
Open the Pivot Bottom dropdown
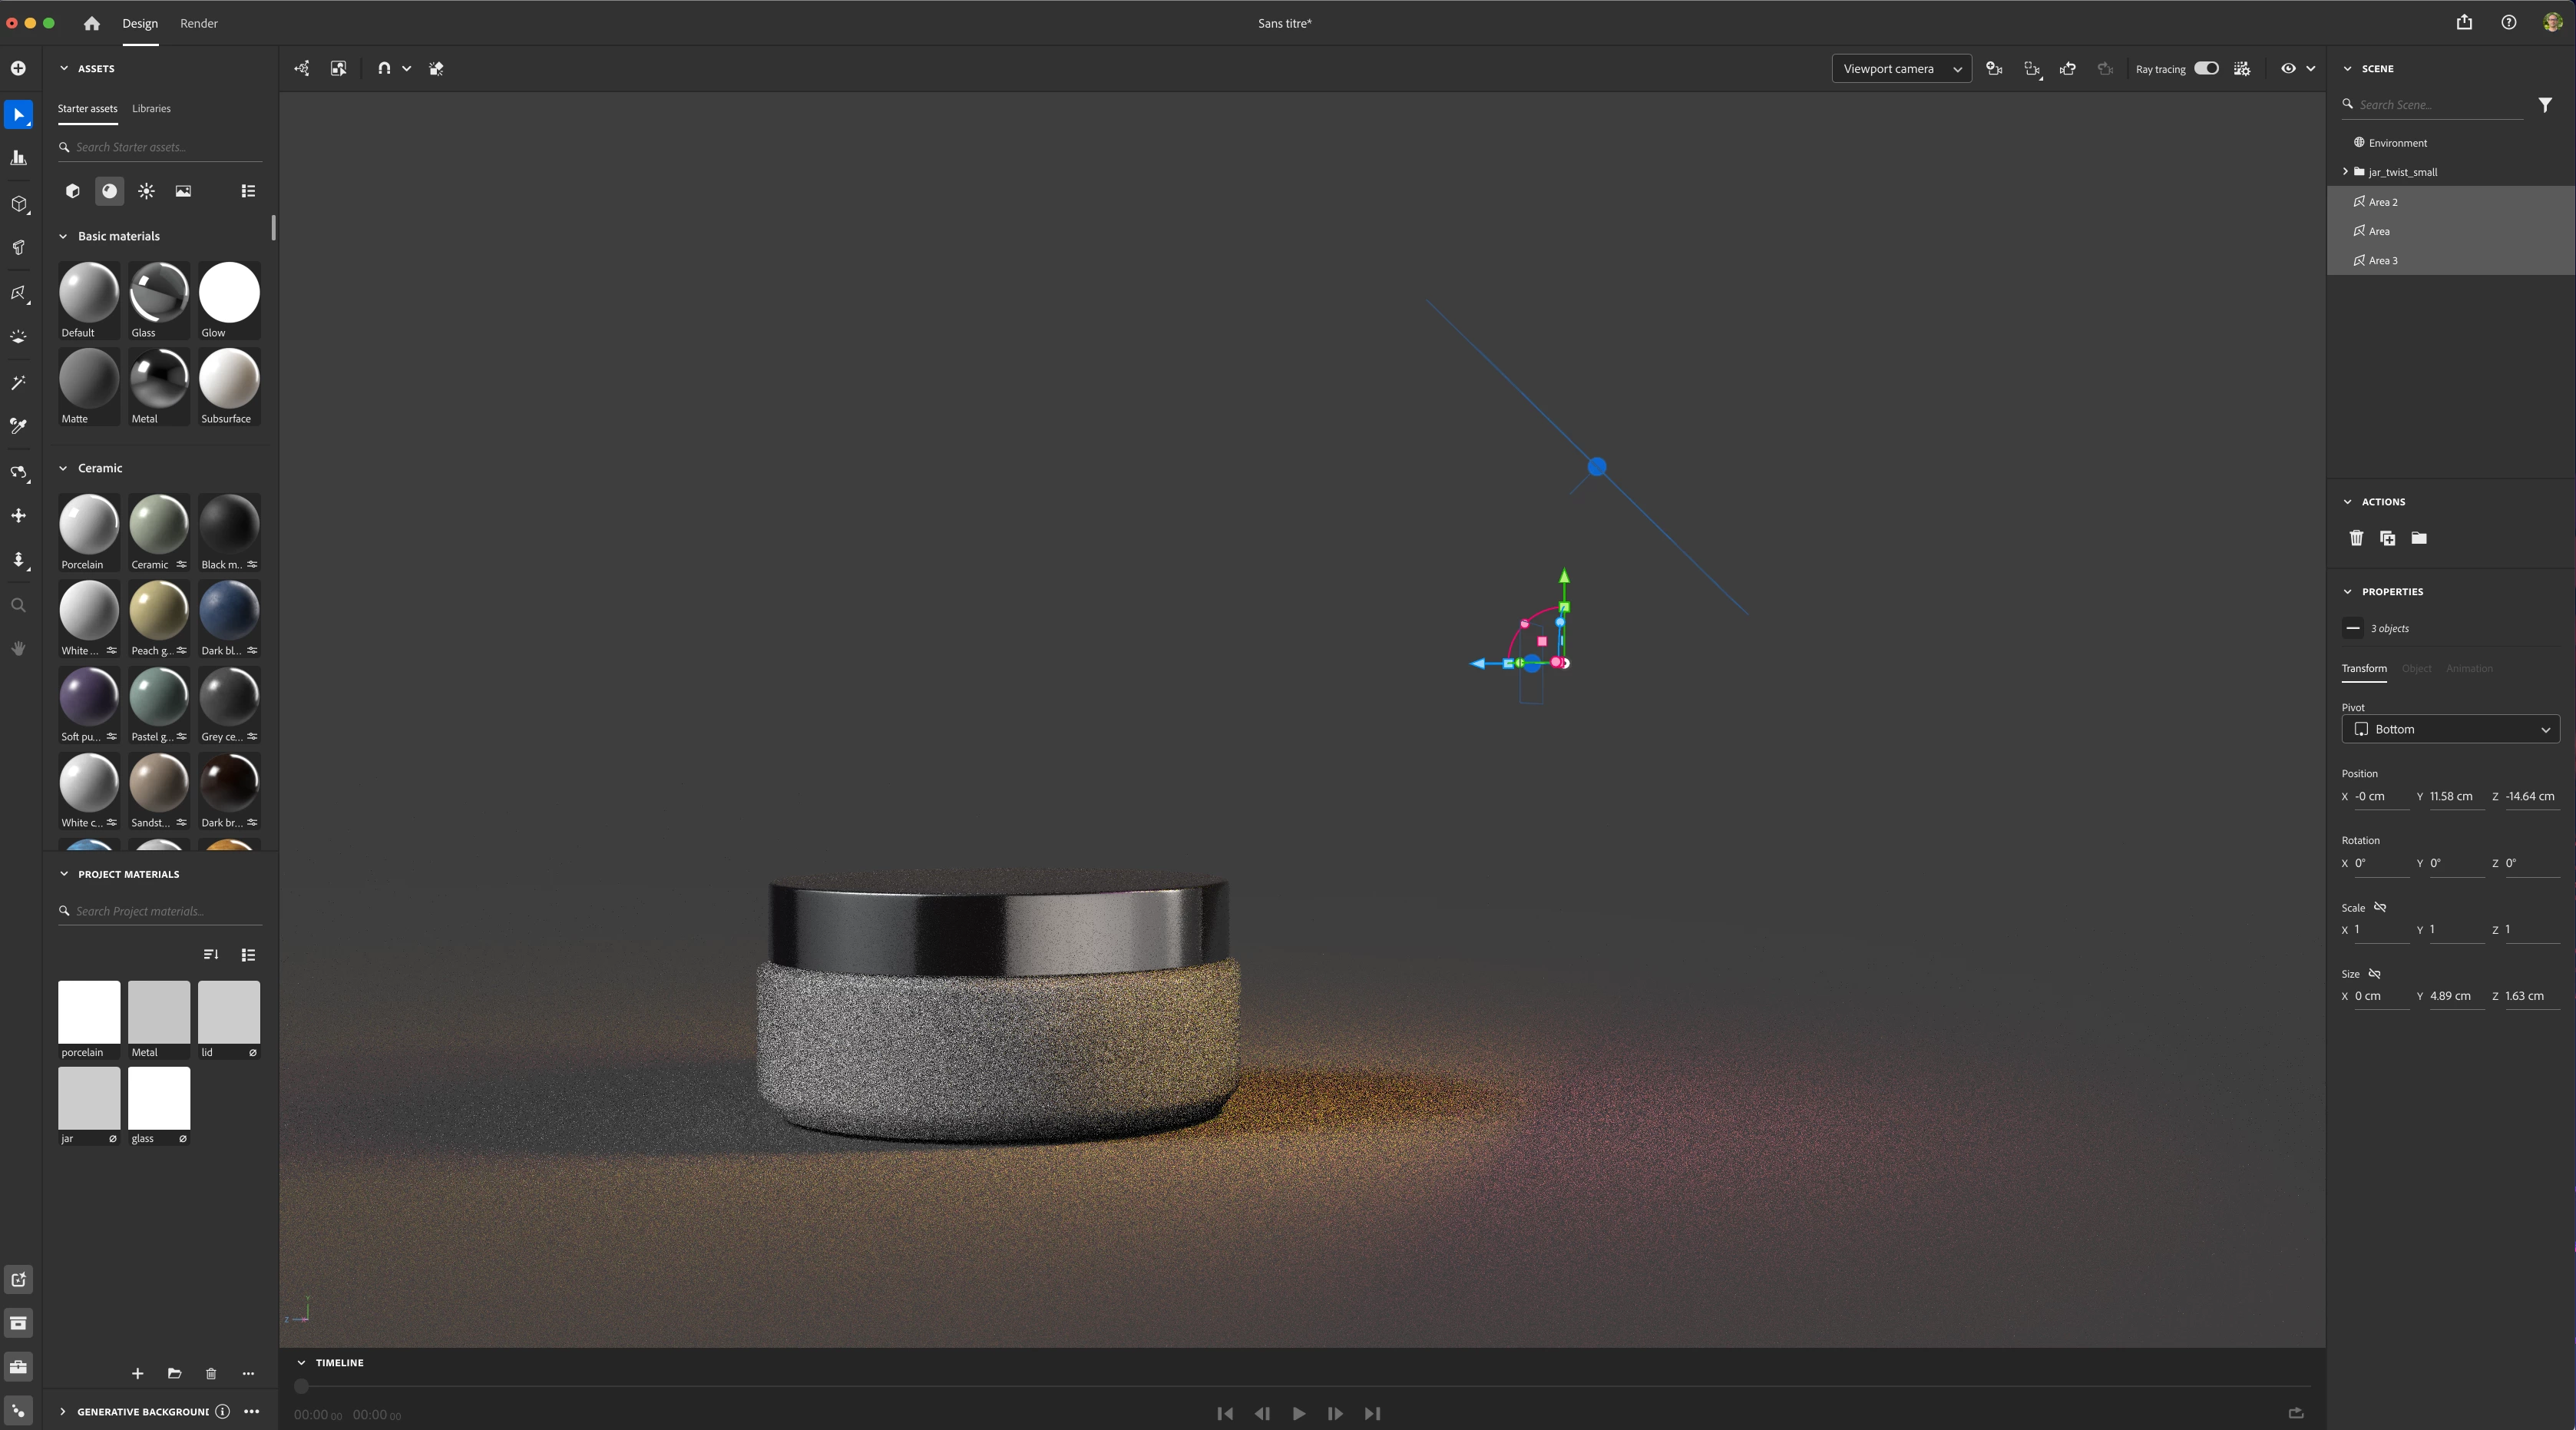(2449, 729)
